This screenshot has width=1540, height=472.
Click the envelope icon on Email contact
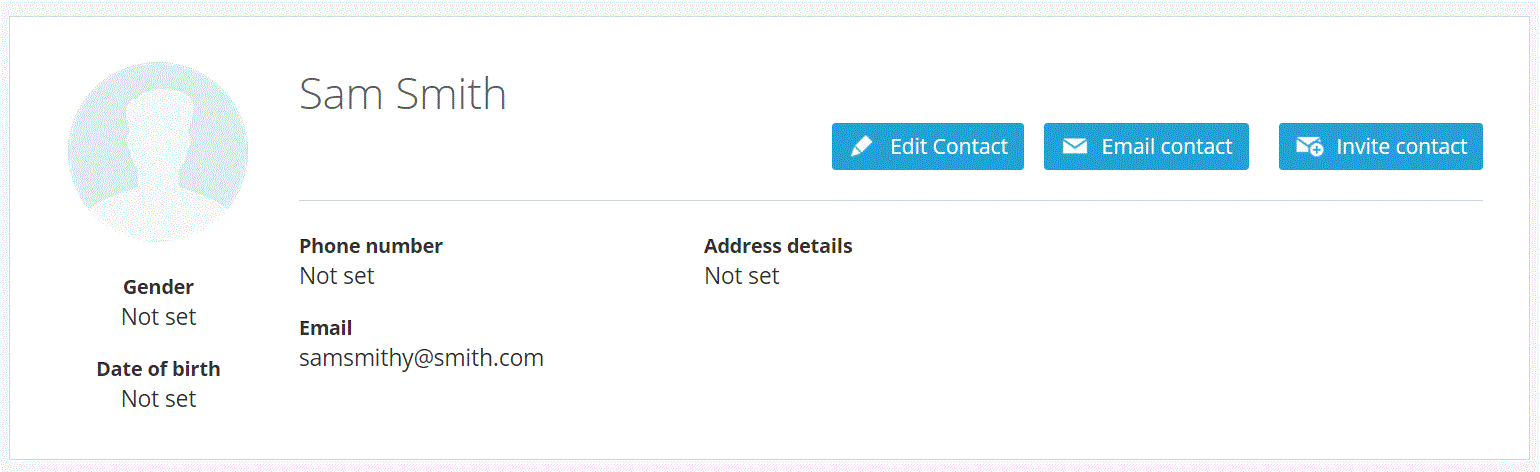[x=1074, y=147]
